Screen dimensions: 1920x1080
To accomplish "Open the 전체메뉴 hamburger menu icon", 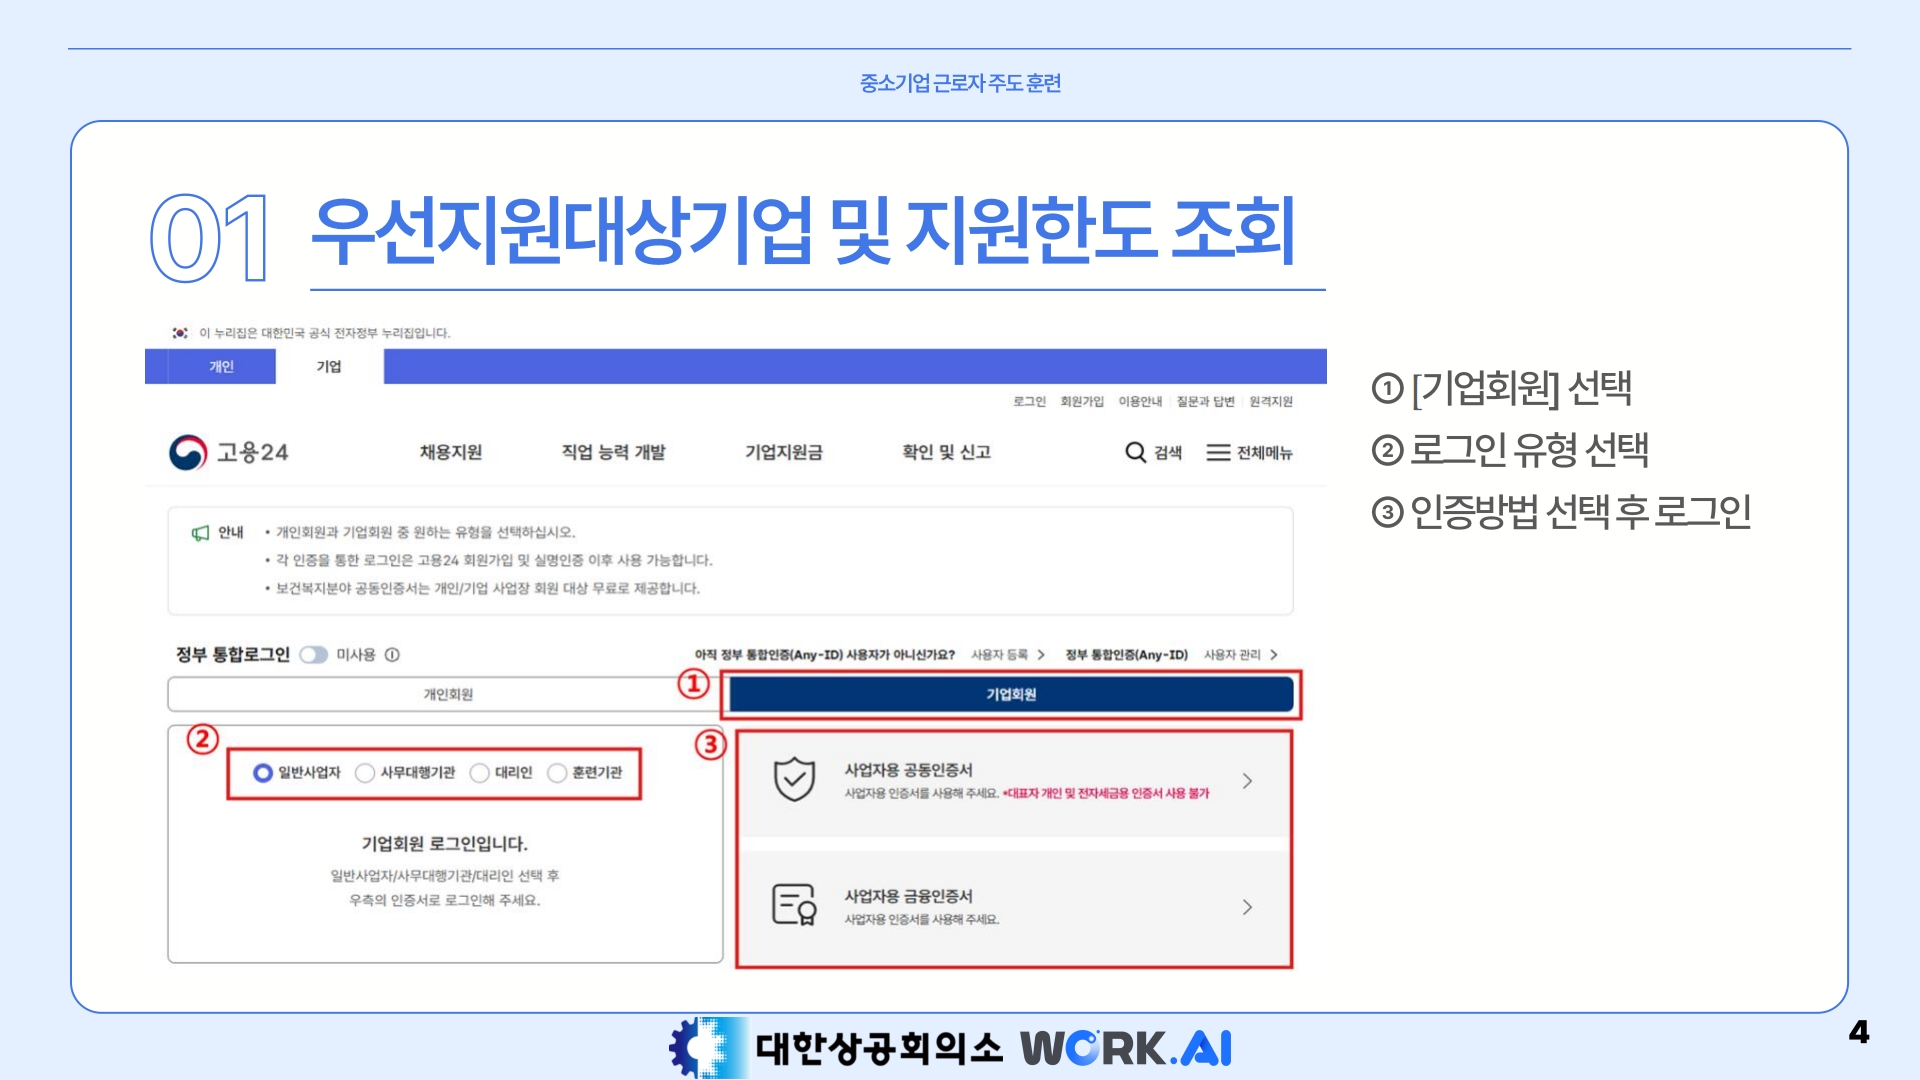I will click(x=1217, y=453).
